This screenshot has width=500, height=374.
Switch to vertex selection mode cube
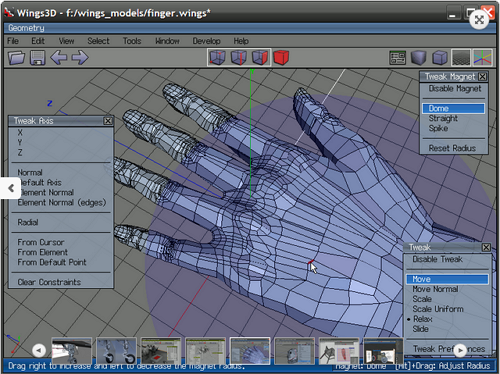(217, 58)
